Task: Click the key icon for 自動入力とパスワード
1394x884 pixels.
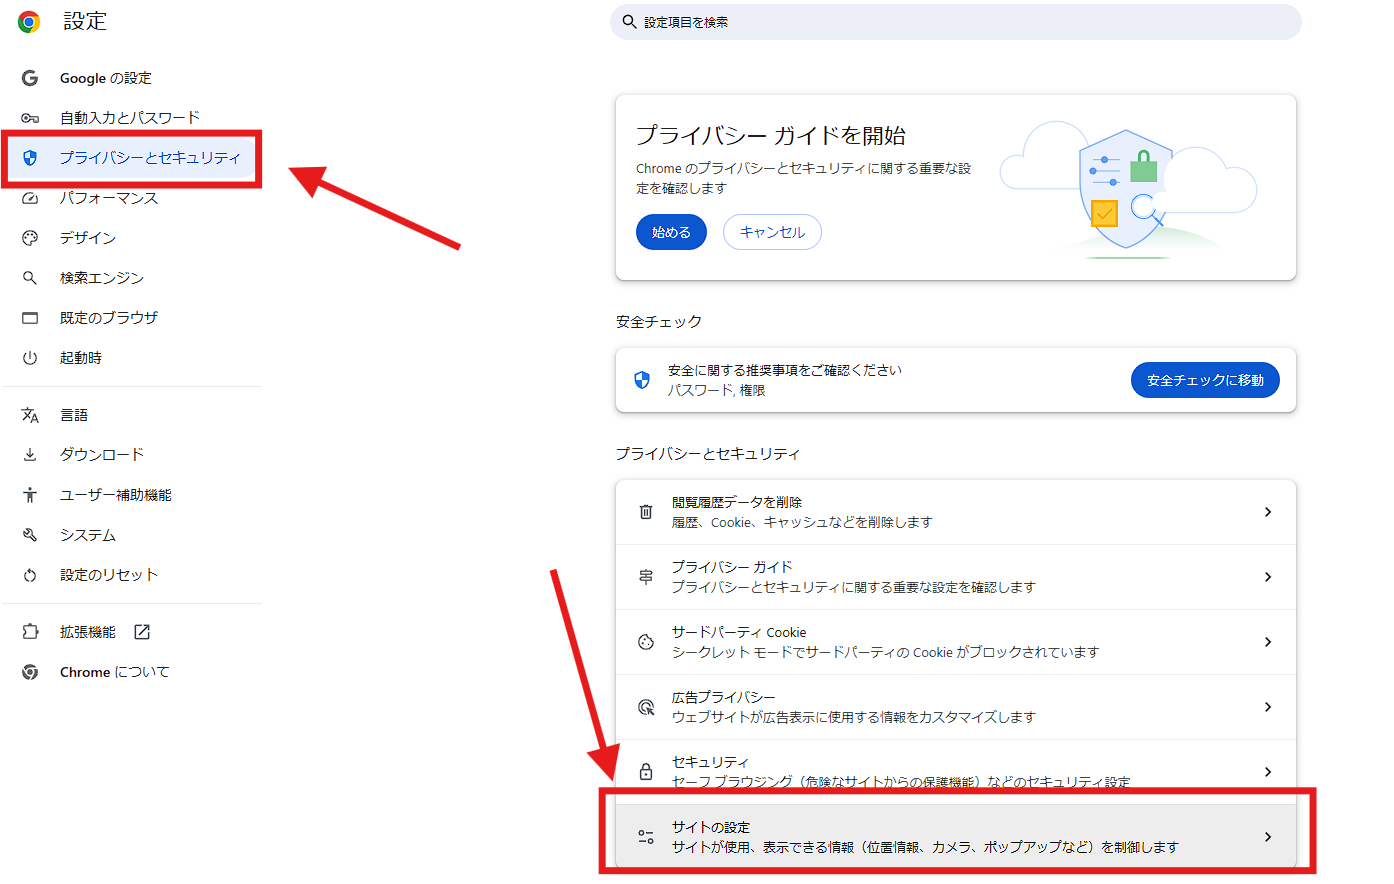Action: coord(30,118)
